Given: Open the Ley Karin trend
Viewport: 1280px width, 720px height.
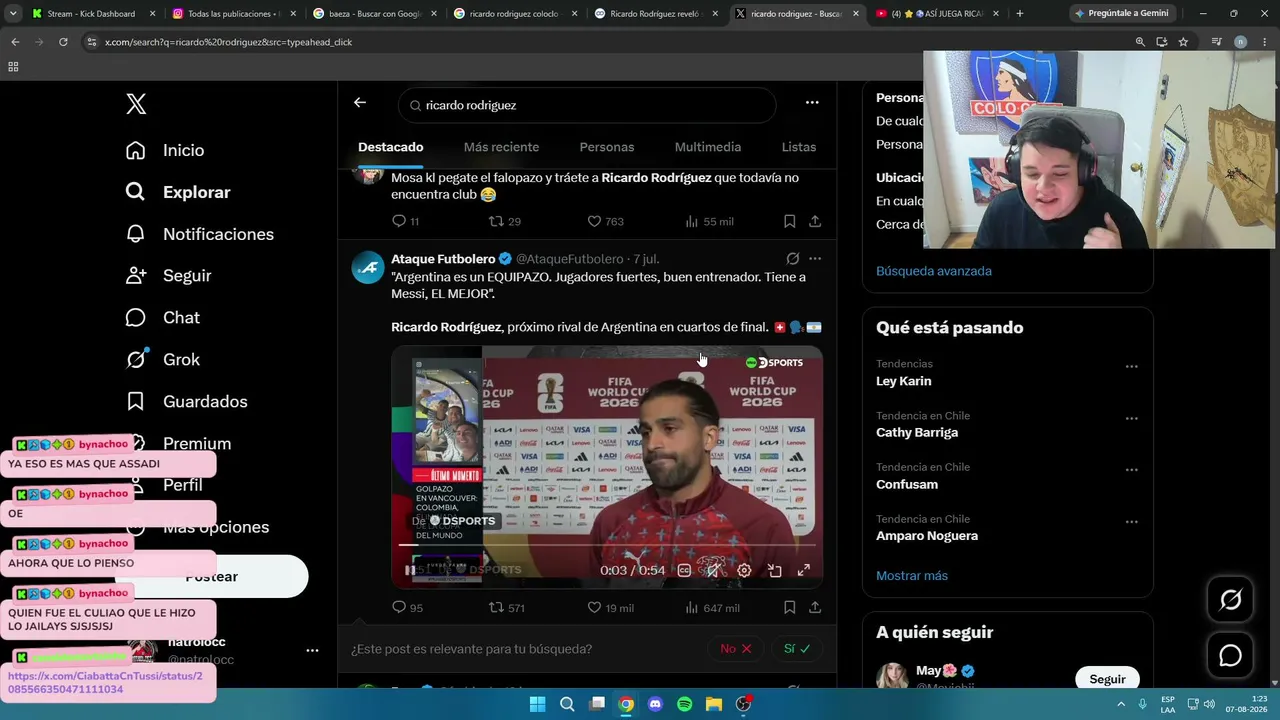Looking at the screenshot, I should pyautogui.click(x=904, y=381).
